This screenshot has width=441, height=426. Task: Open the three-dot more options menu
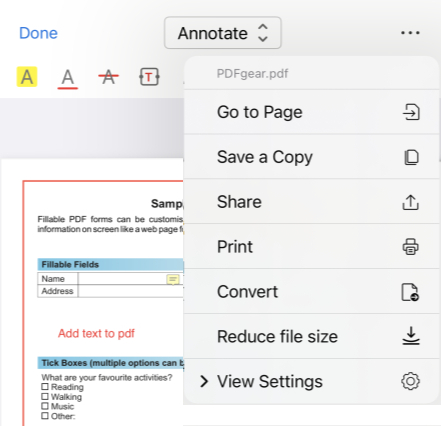(x=410, y=33)
